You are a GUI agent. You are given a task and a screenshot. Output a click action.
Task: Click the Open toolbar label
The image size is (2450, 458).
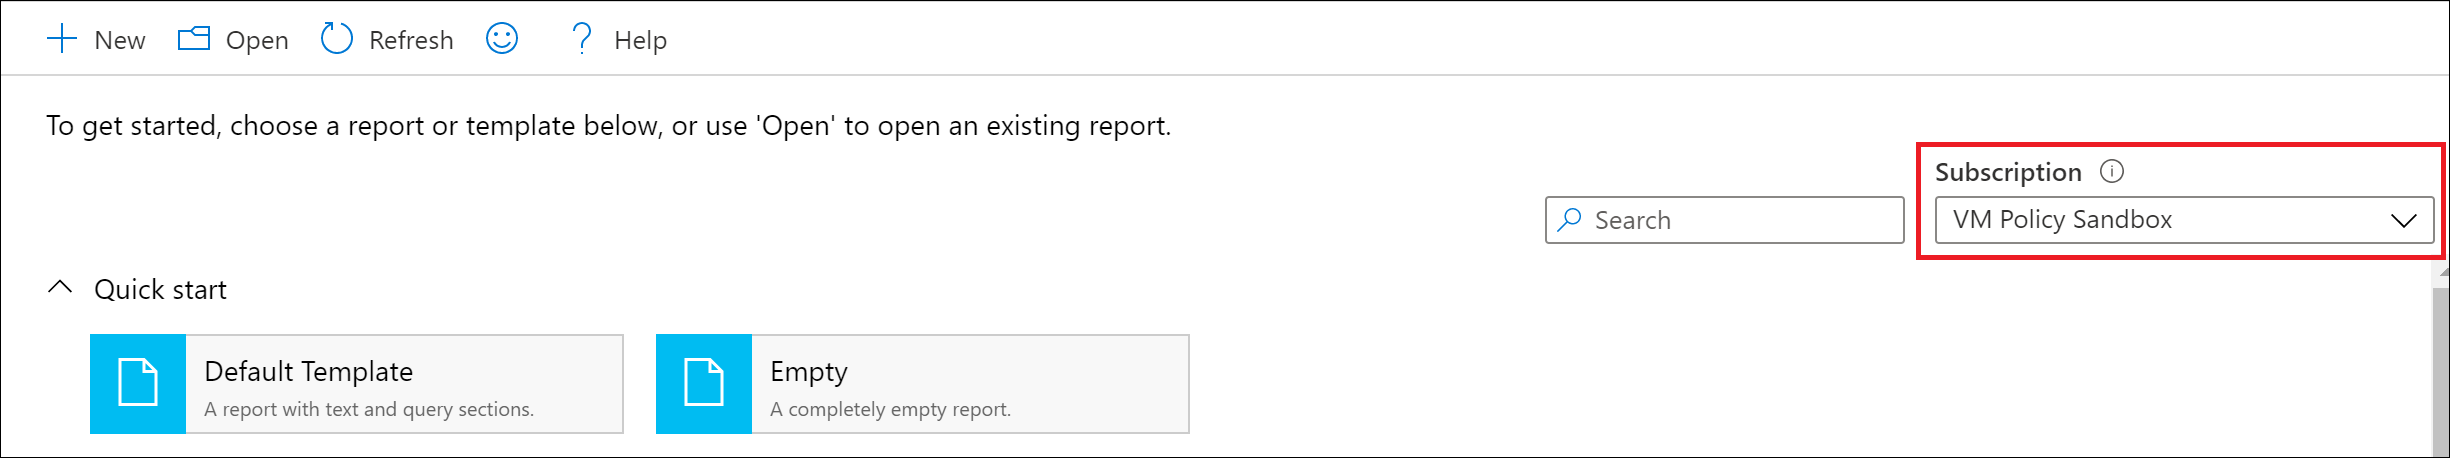[257, 40]
